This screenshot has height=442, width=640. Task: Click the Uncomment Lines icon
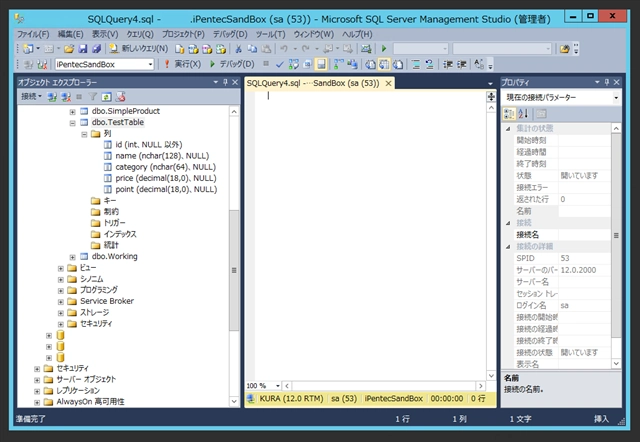tap(429, 64)
